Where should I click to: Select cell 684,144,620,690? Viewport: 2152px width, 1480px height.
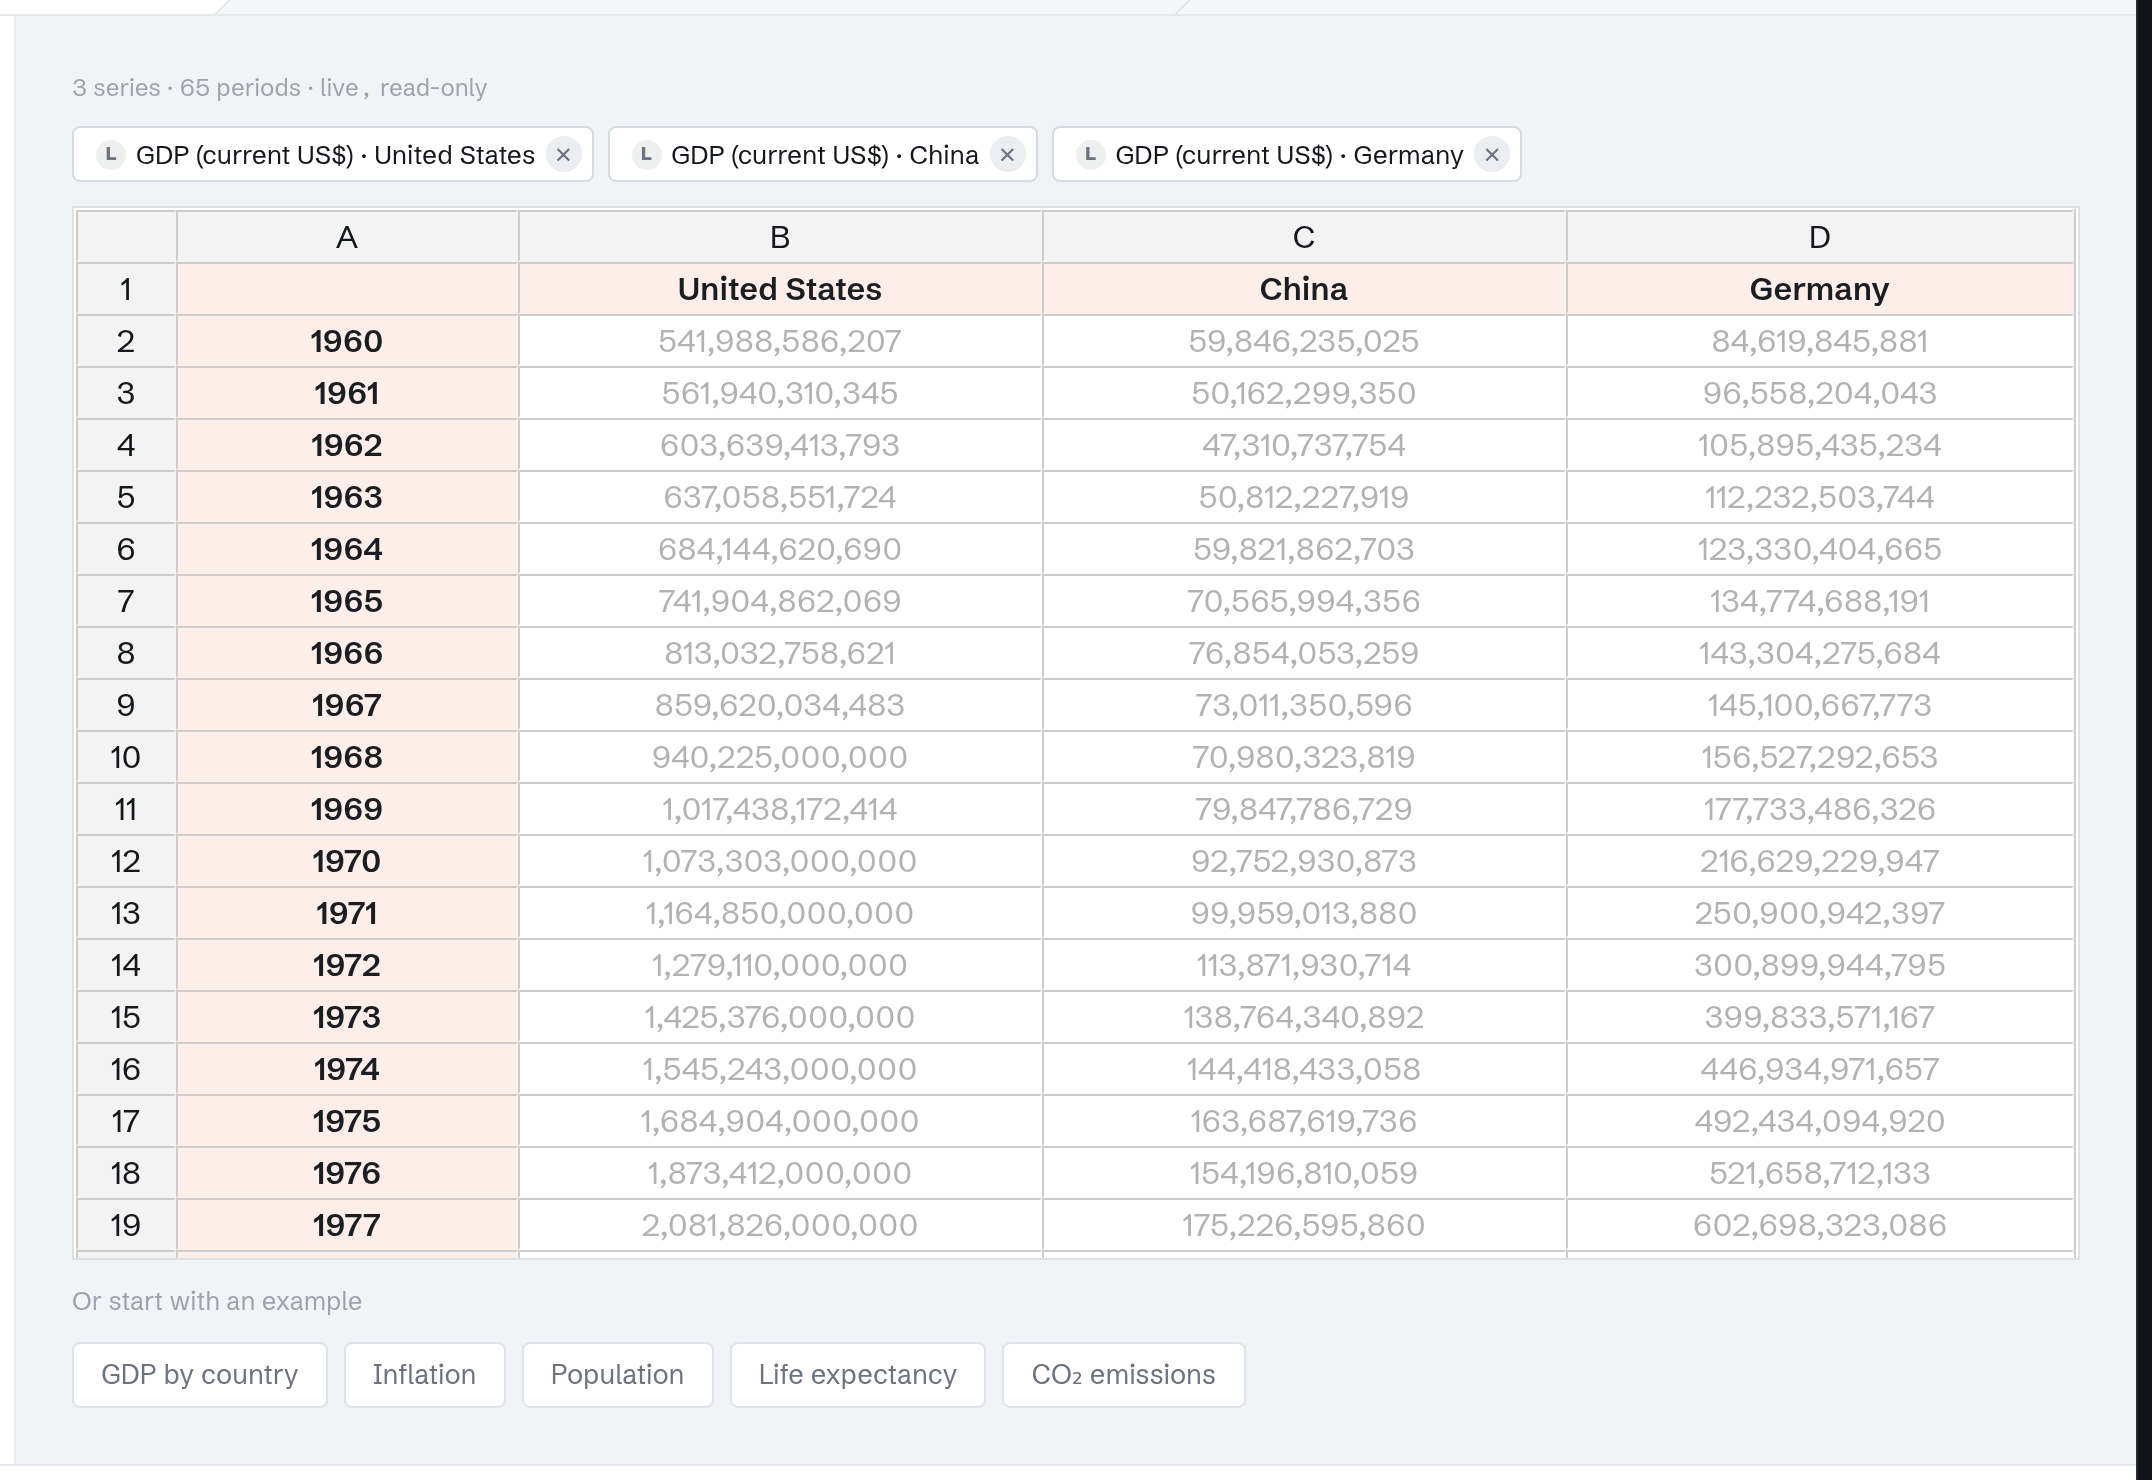pyautogui.click(x=780, y=549)
